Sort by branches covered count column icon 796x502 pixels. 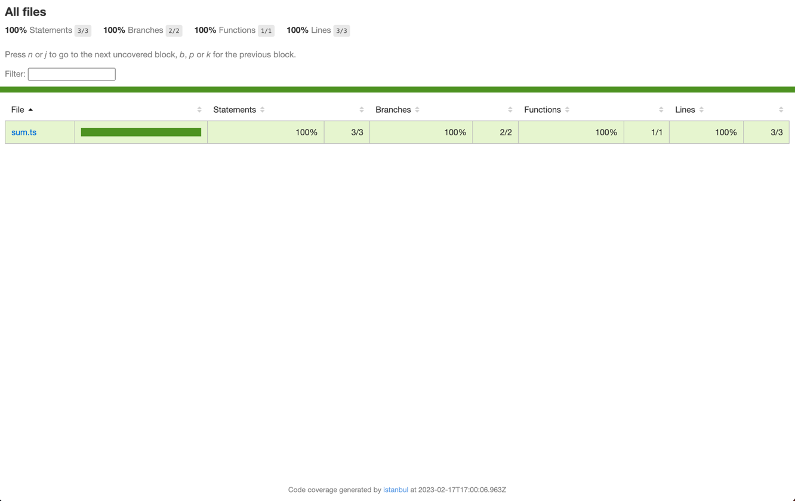coord(510,109)
